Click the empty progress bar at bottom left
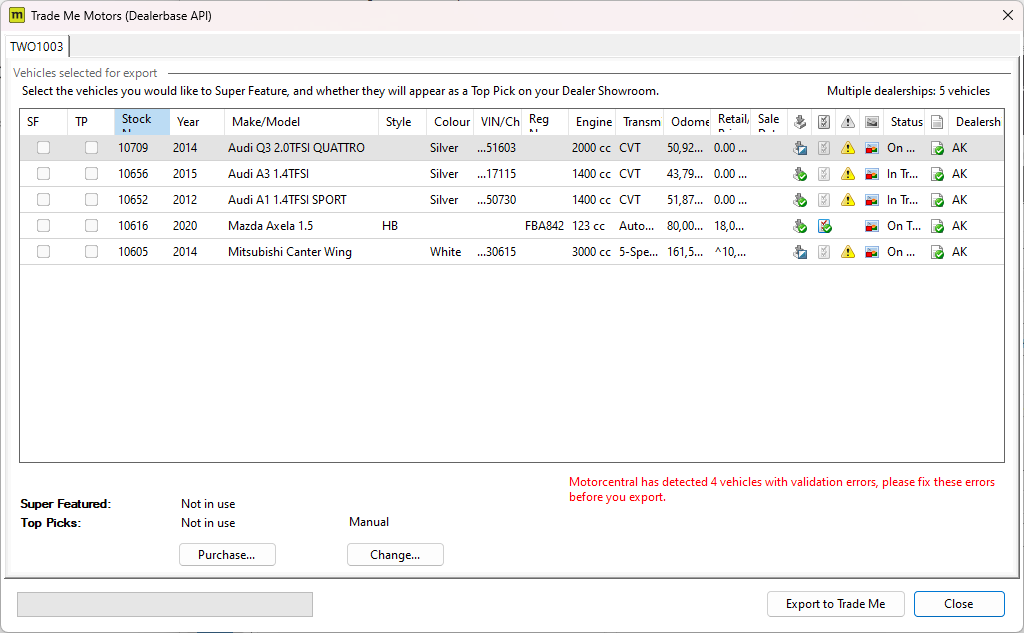 pyautogui.click(x=165, y=604)
